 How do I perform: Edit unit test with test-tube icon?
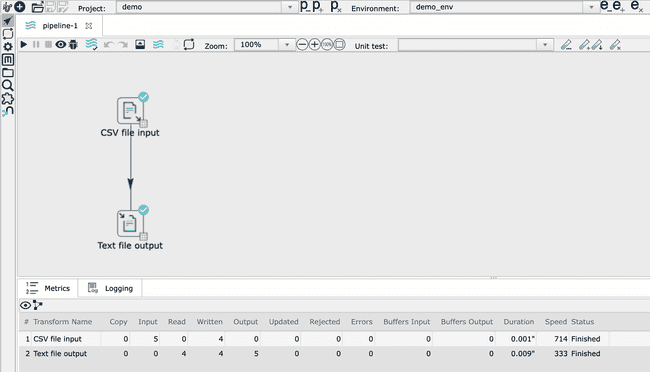pos(566,45)
